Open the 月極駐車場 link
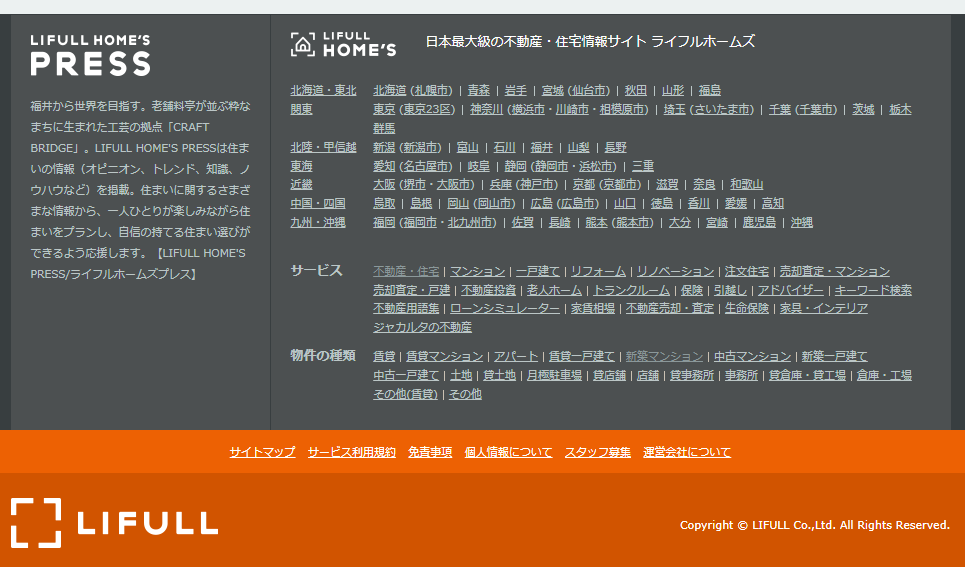Screen dimensions: 965x567 click(x=555, y=376)
